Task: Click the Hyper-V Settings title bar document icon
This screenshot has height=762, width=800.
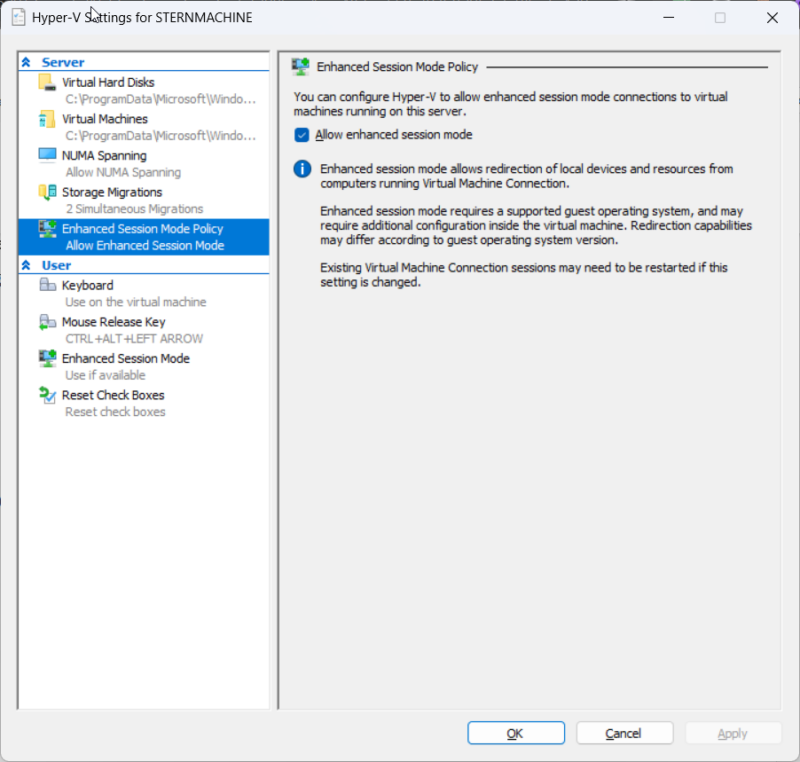Action: coord(18,17)
